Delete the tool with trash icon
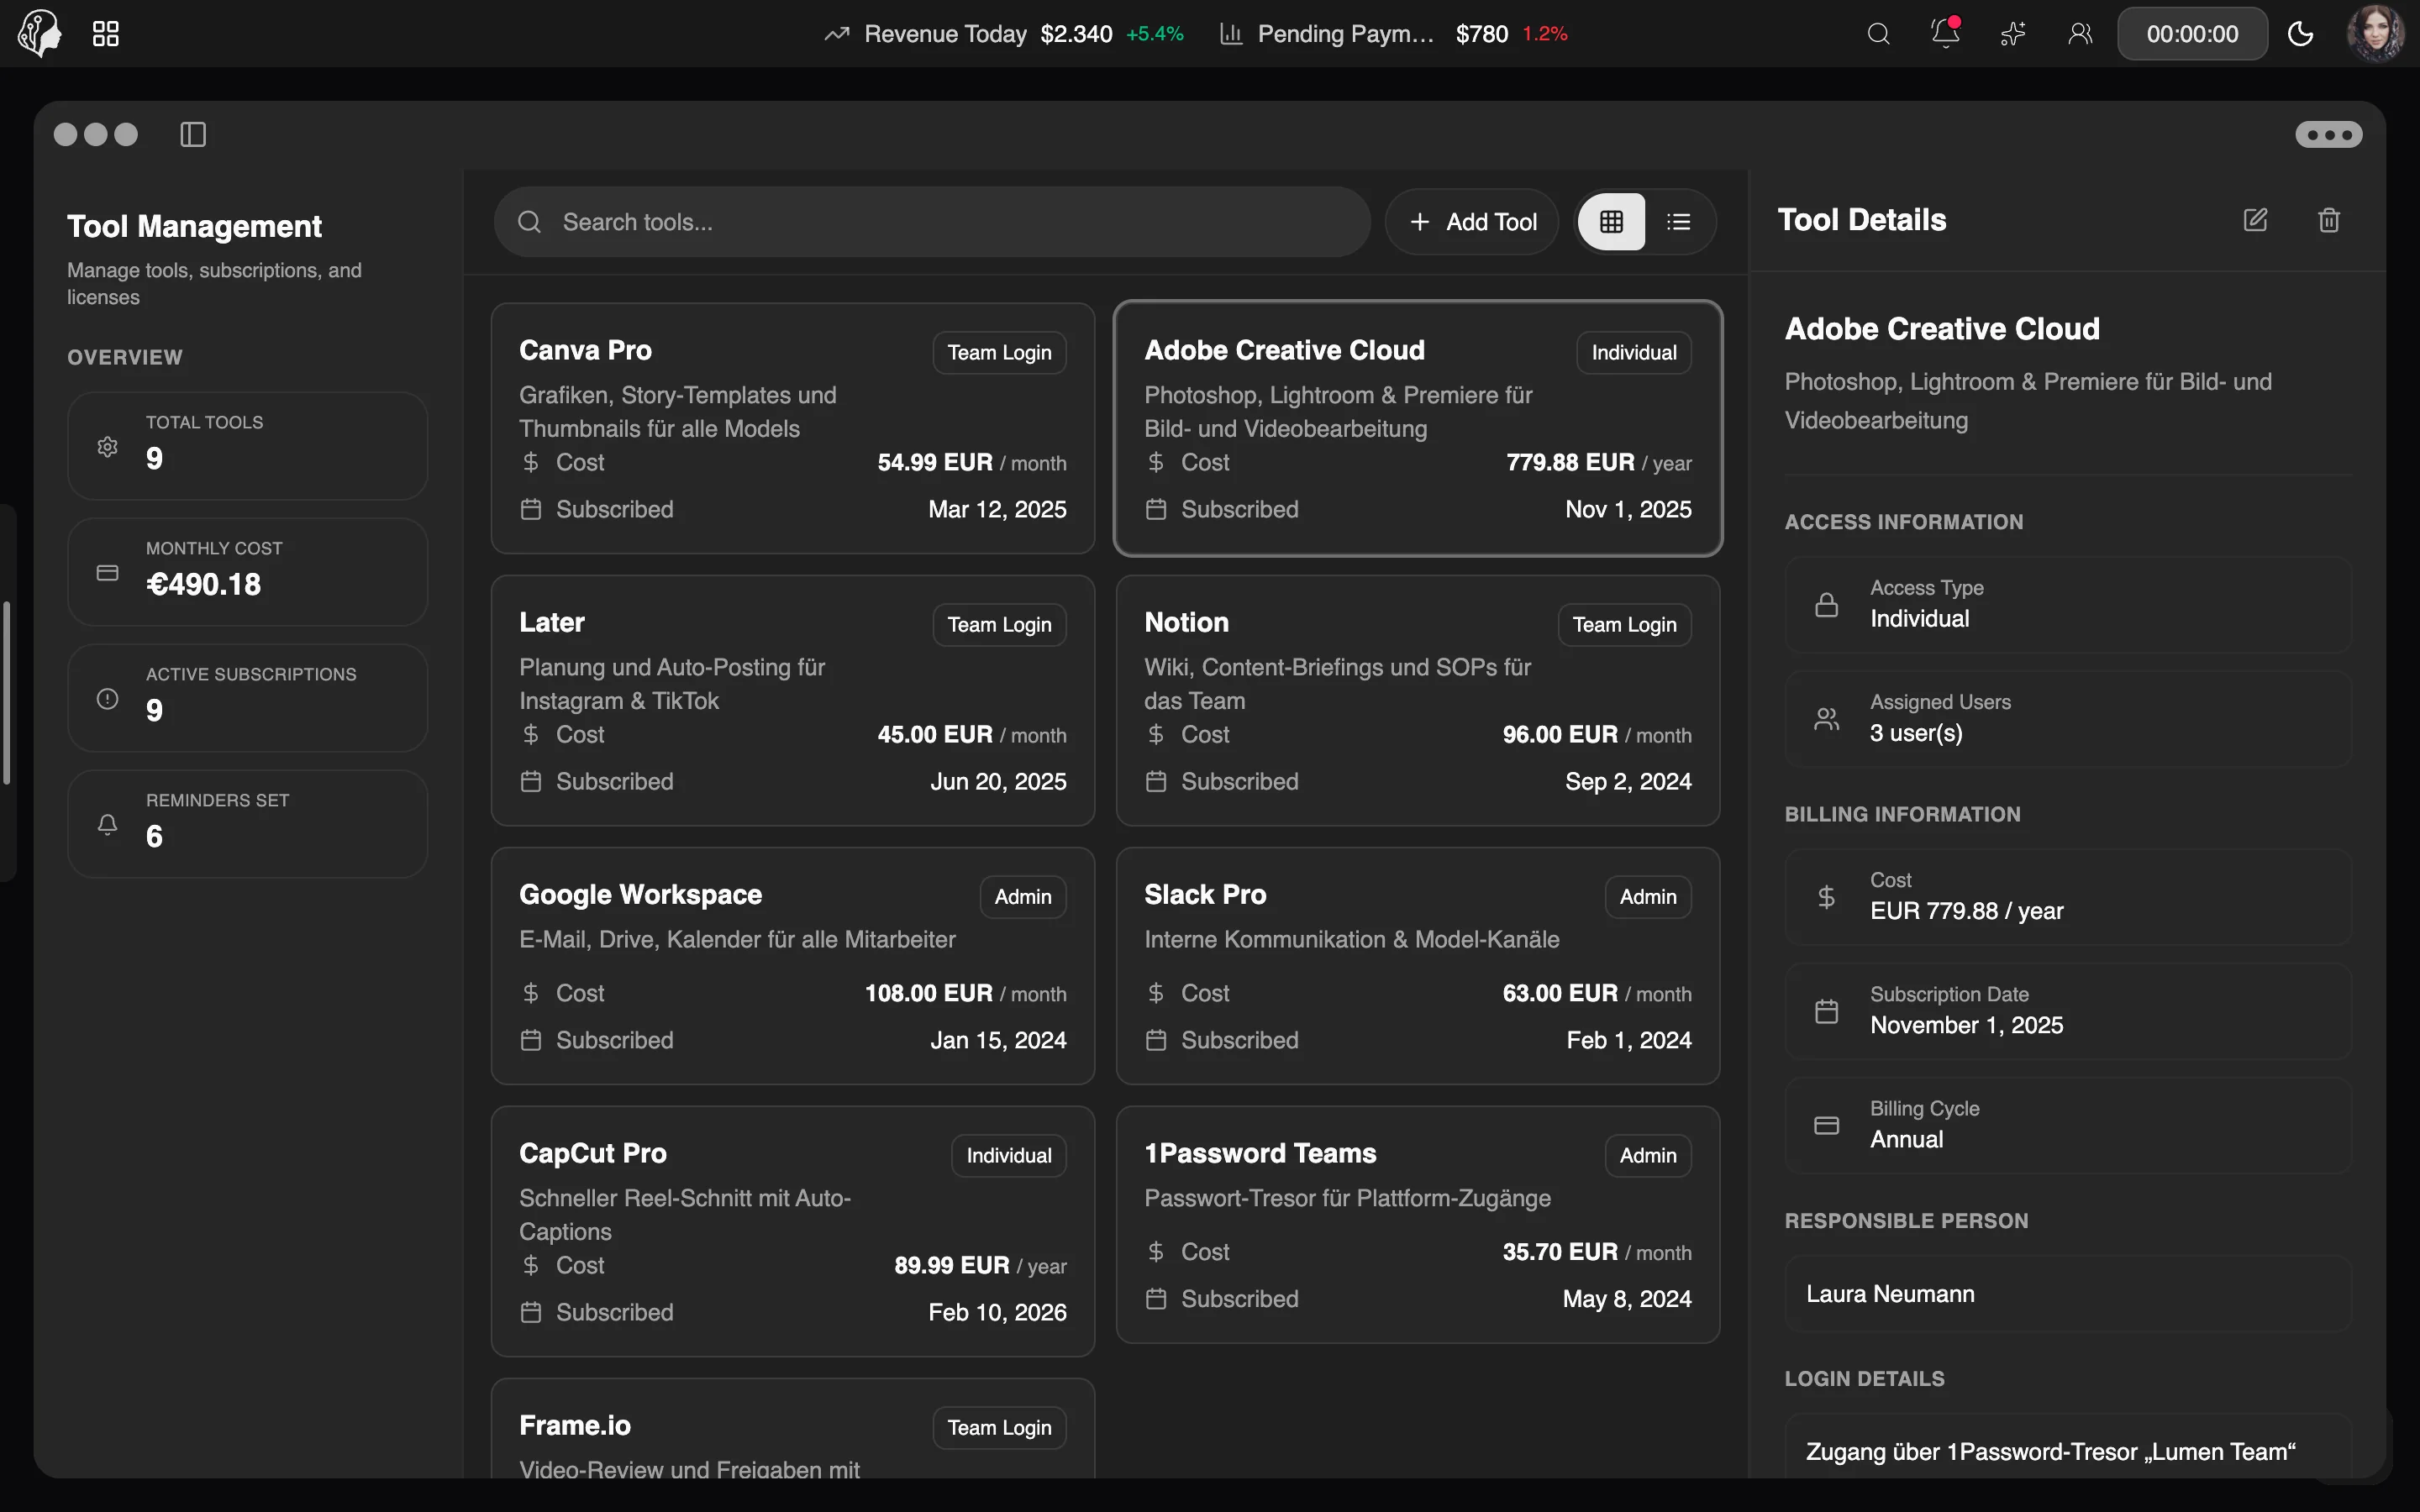The width and height of the screenshot is (2420, 1512). pos(2329,220)
